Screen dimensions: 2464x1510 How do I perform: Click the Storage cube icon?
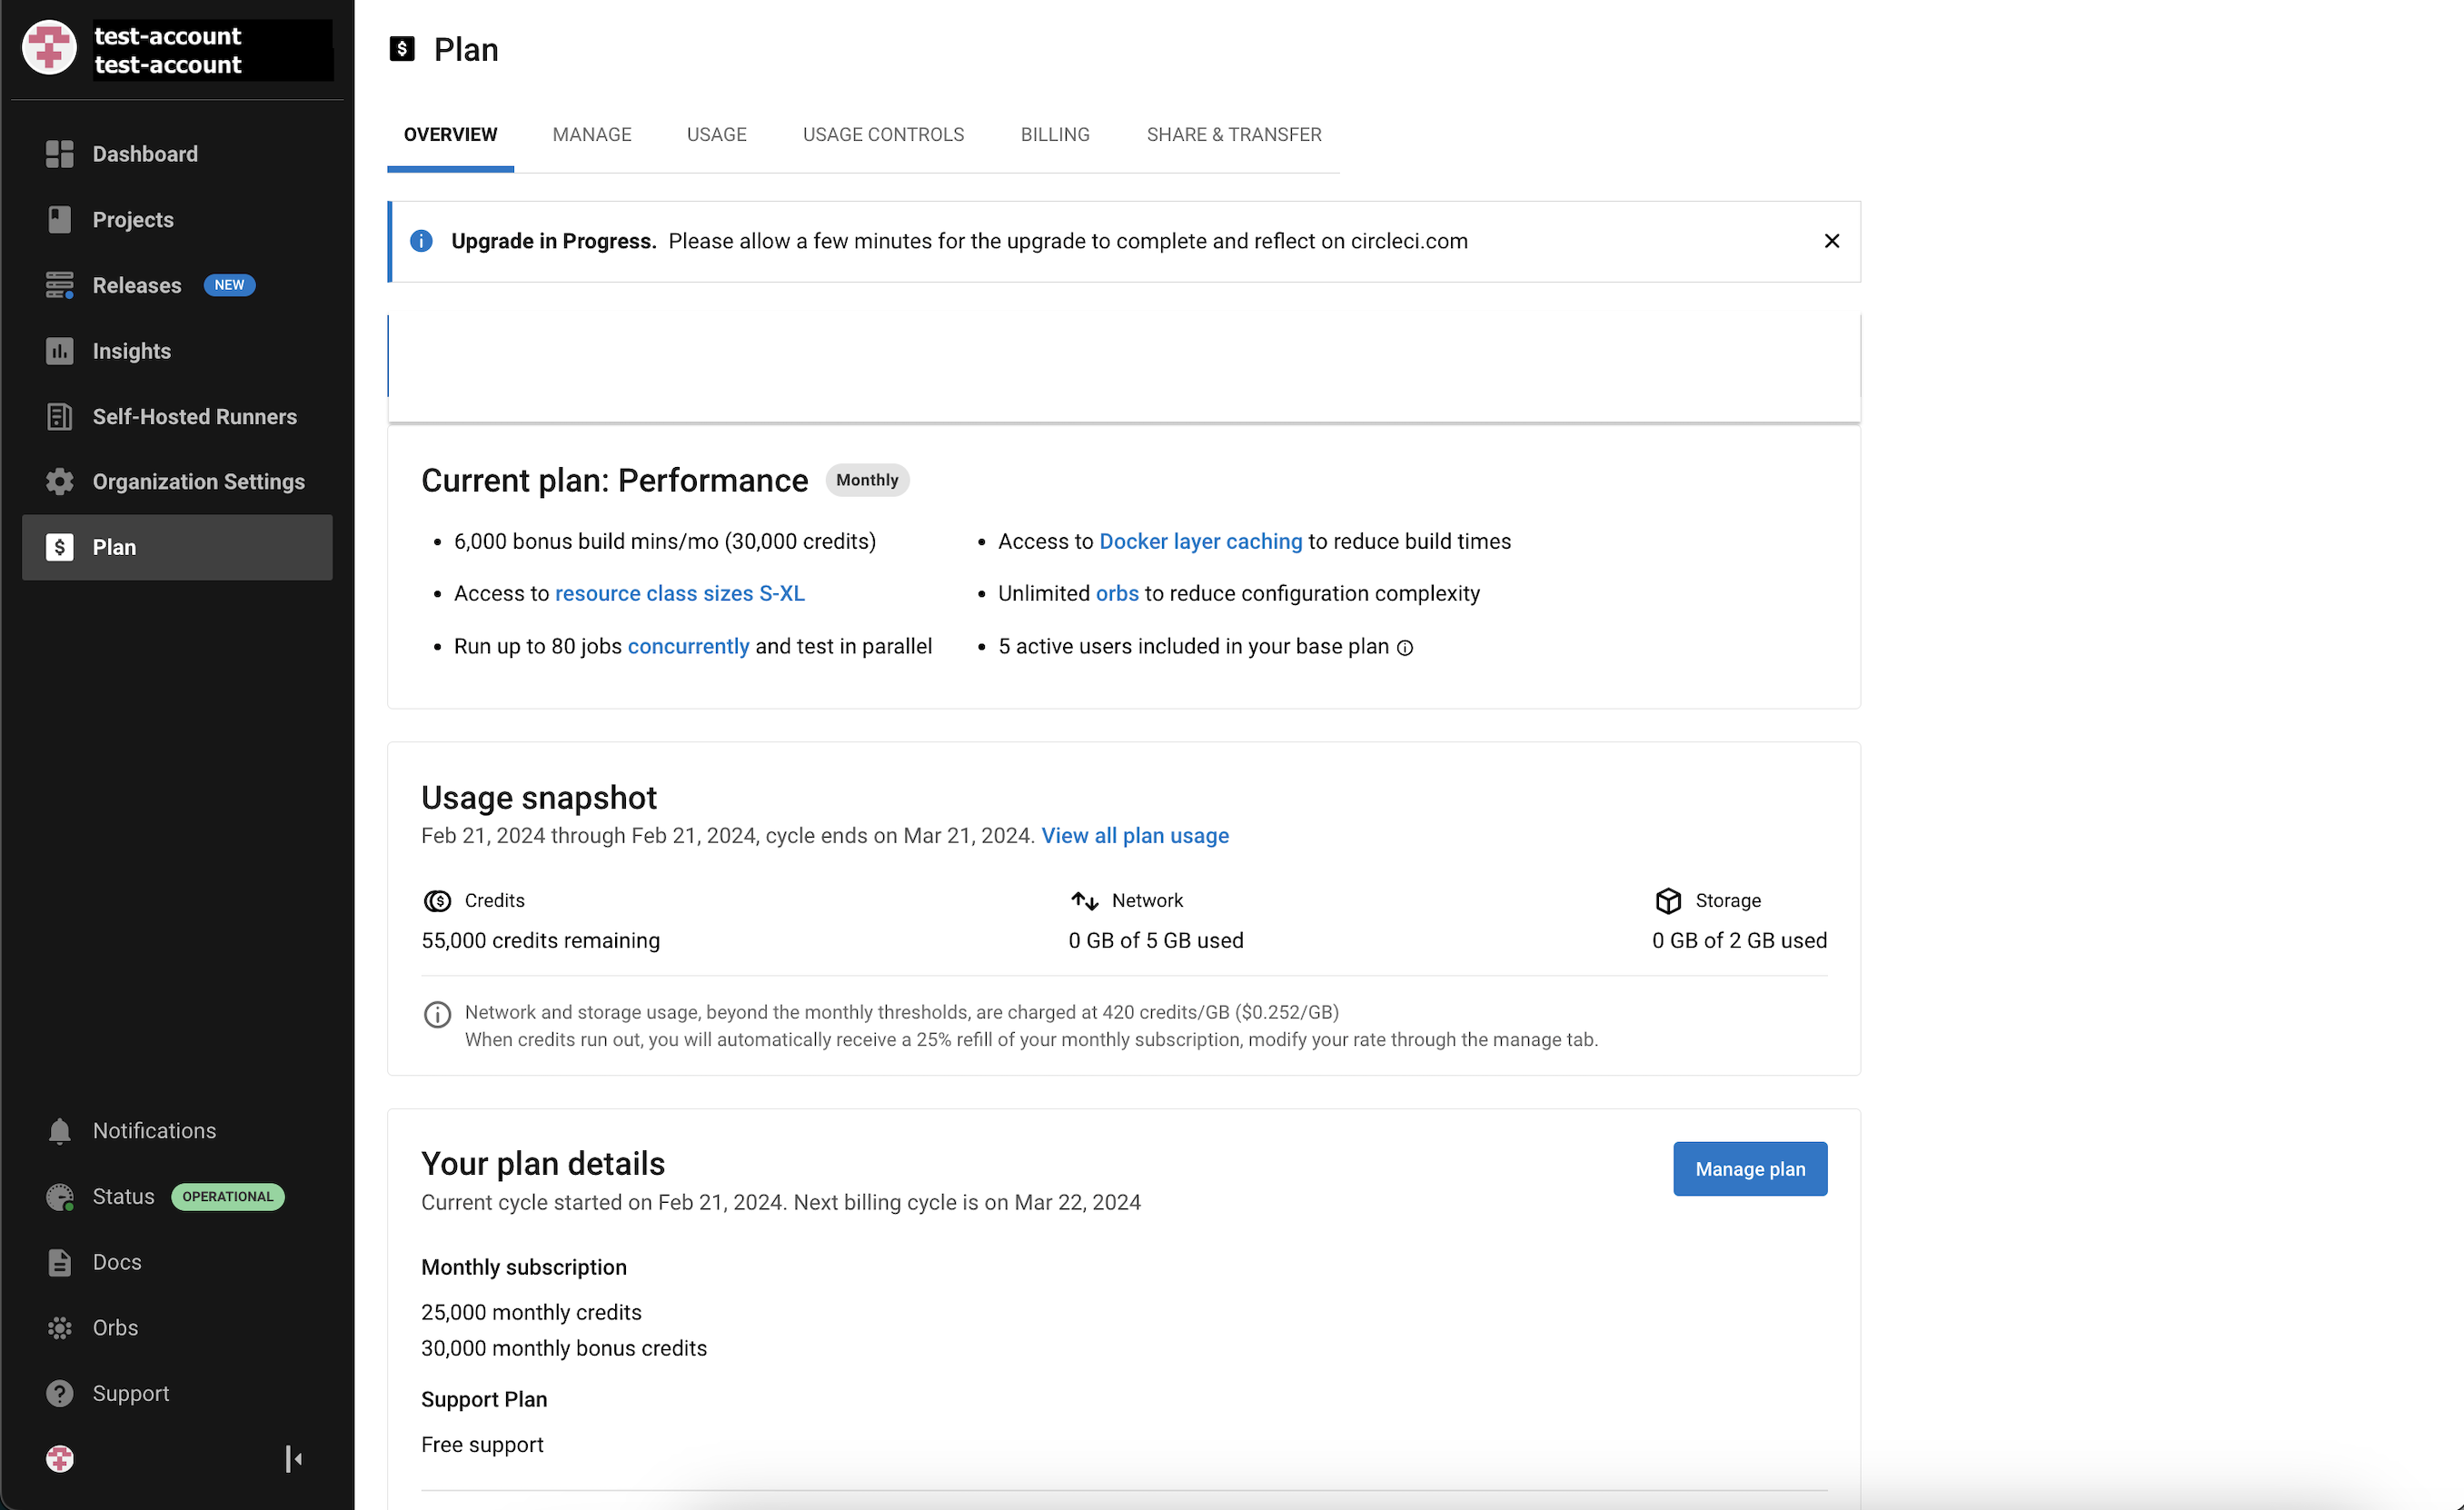(x=1668, y=901)
